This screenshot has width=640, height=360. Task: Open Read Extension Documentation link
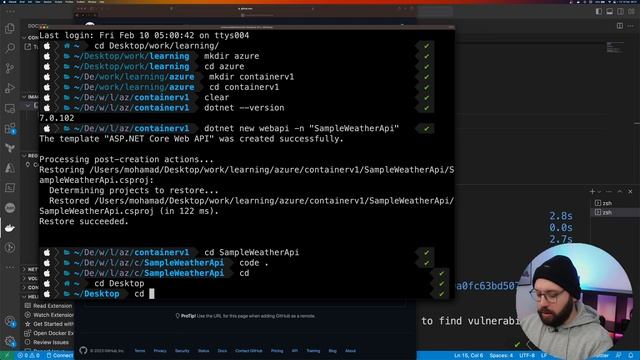(48, 306)
